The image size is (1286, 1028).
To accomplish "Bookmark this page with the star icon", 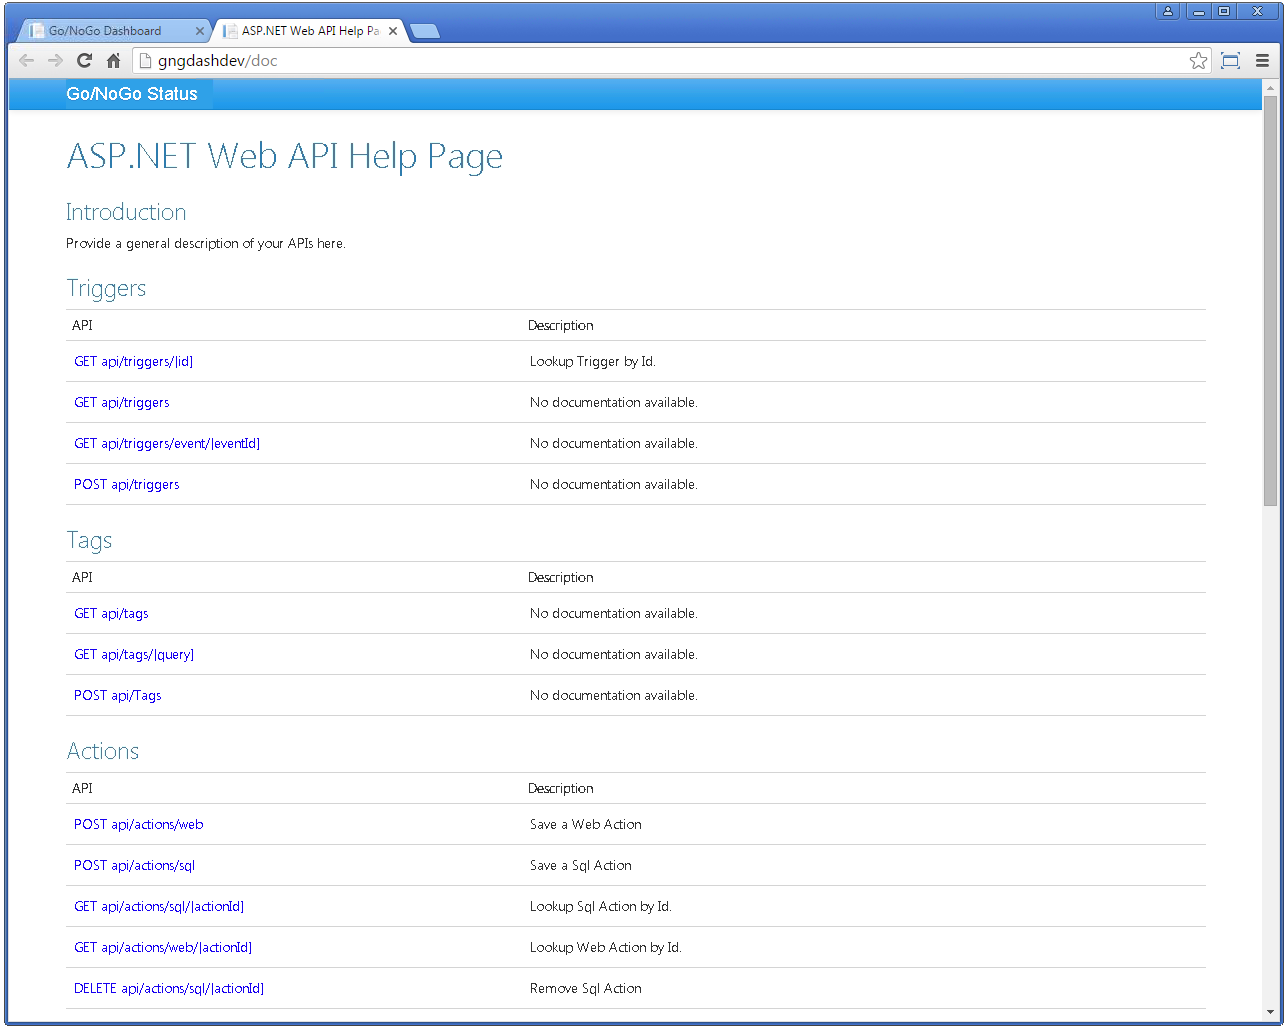I will [1198, 61].
